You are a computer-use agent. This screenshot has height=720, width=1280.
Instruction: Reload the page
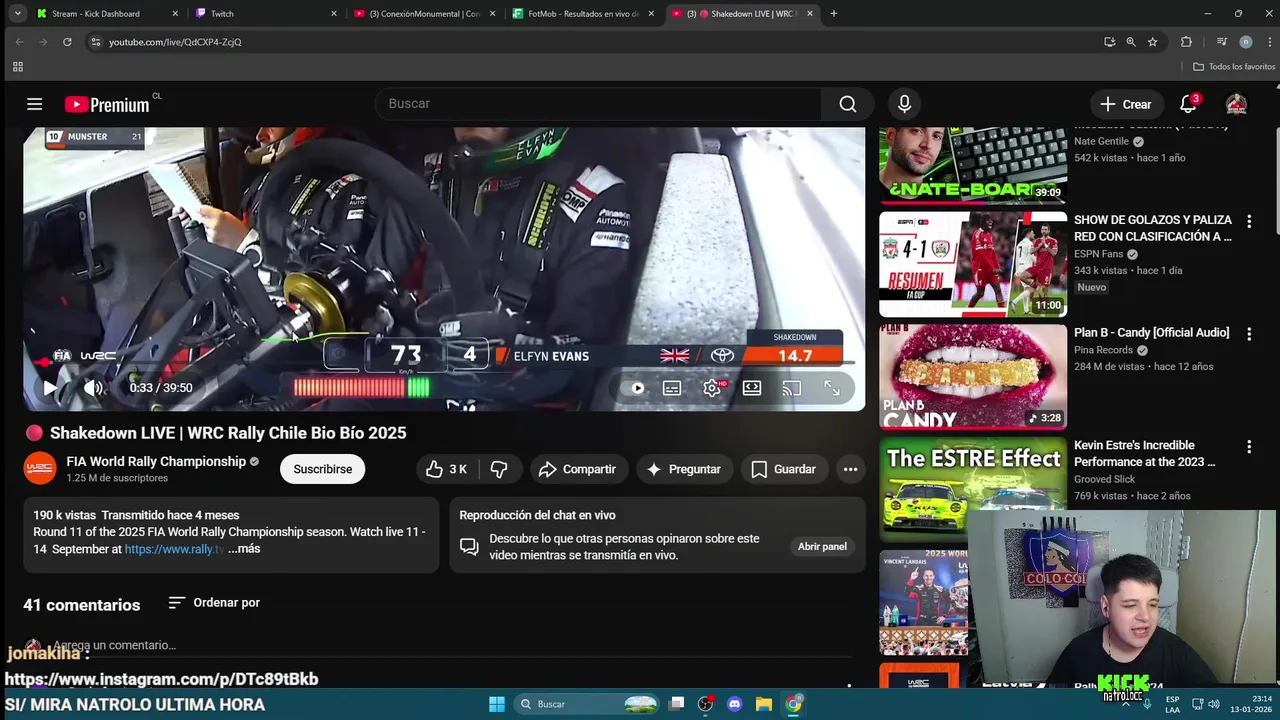coord(67,42)
